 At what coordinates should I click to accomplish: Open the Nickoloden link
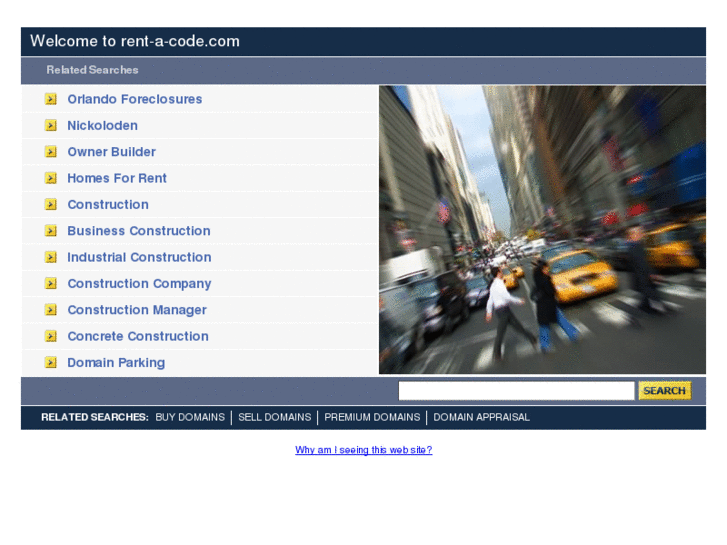coord(102,125)
